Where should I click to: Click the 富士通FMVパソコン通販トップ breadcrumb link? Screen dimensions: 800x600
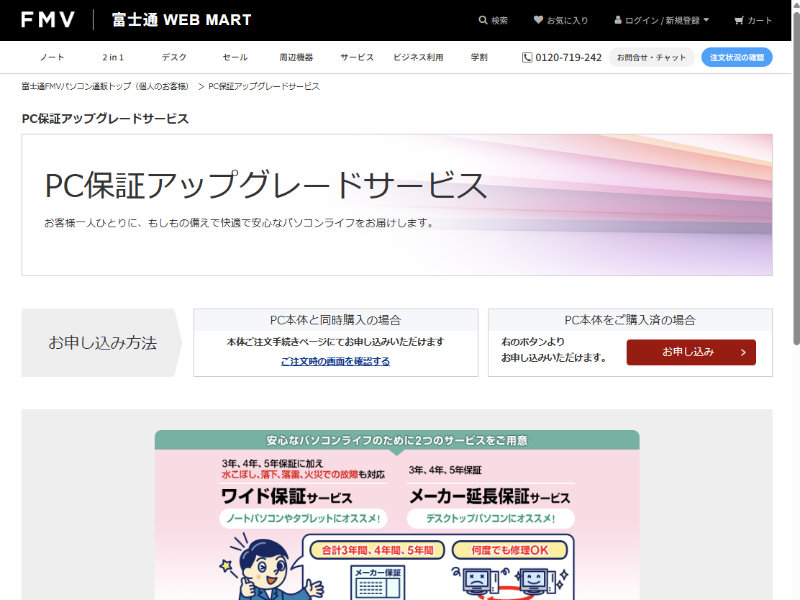(105, 87)
